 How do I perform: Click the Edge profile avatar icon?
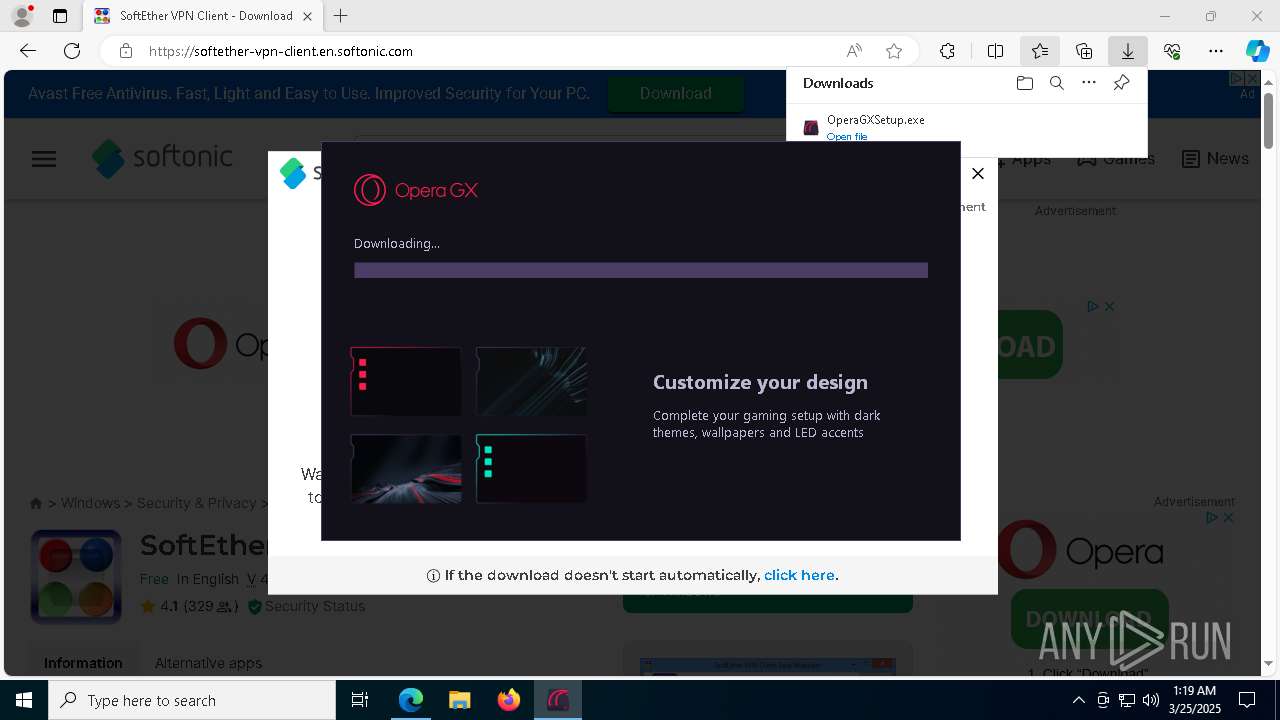(x=21, y=16)
